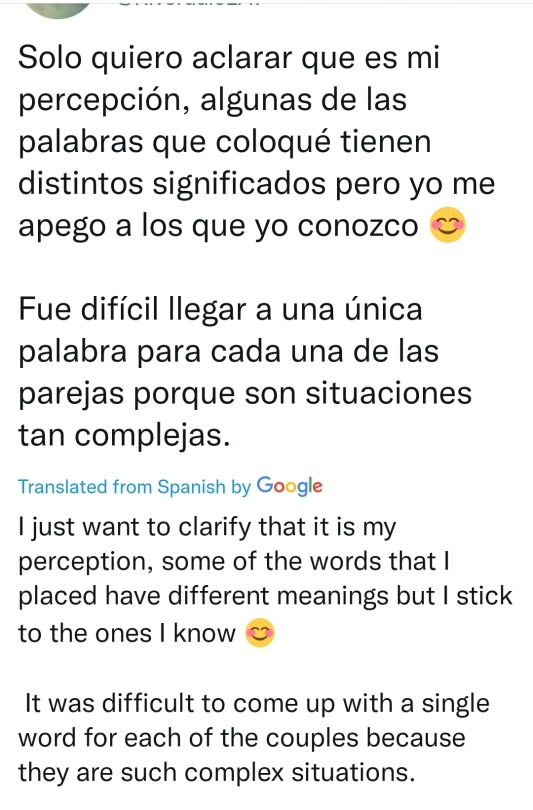Click the words 'tan complejas.'
The image size is (533, 810).
pyautogui.click(x=124, y=435)
